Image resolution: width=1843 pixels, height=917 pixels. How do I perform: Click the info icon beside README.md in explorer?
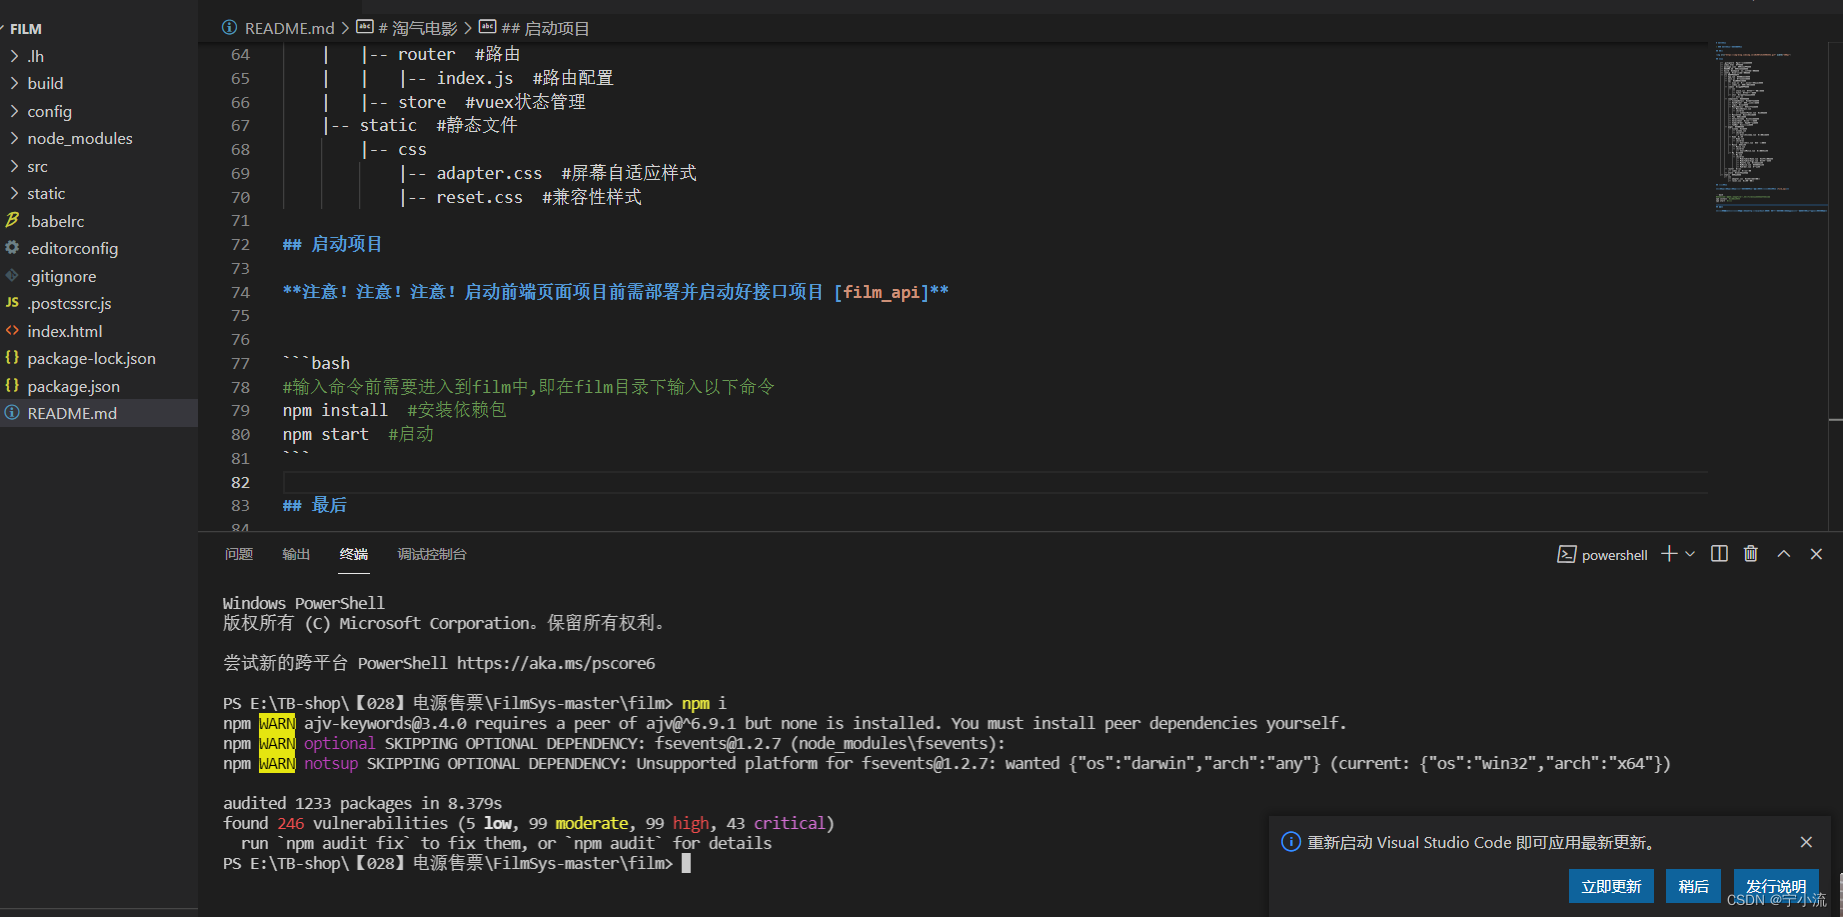pos(12,412)
